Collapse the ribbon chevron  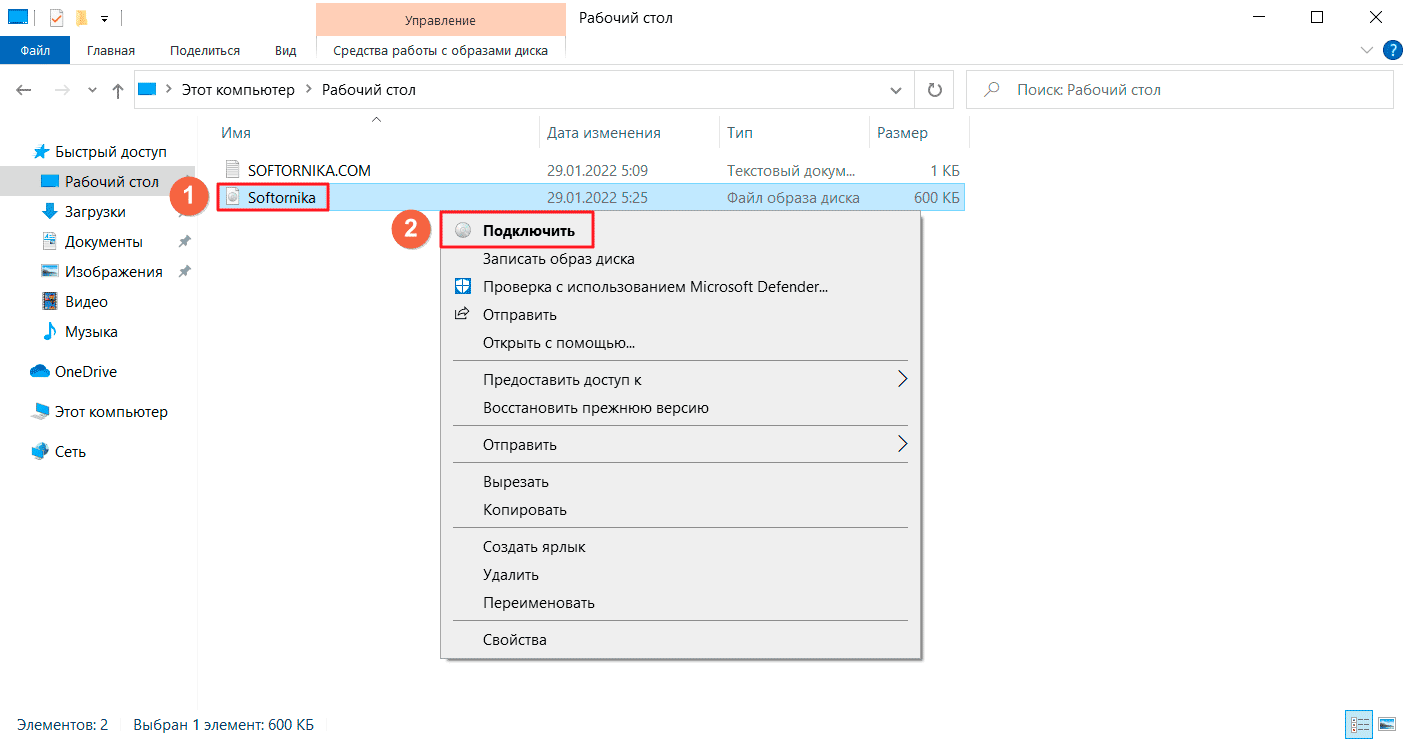(1367, 50)
